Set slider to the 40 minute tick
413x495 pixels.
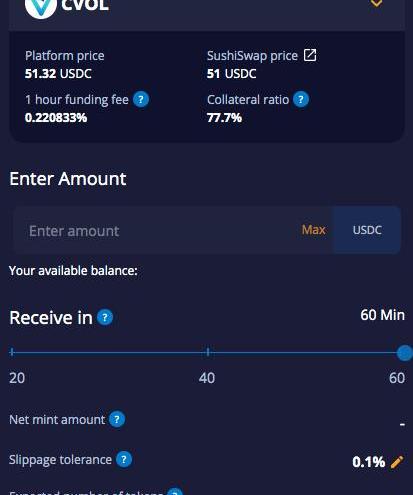(x=208, y=352)
